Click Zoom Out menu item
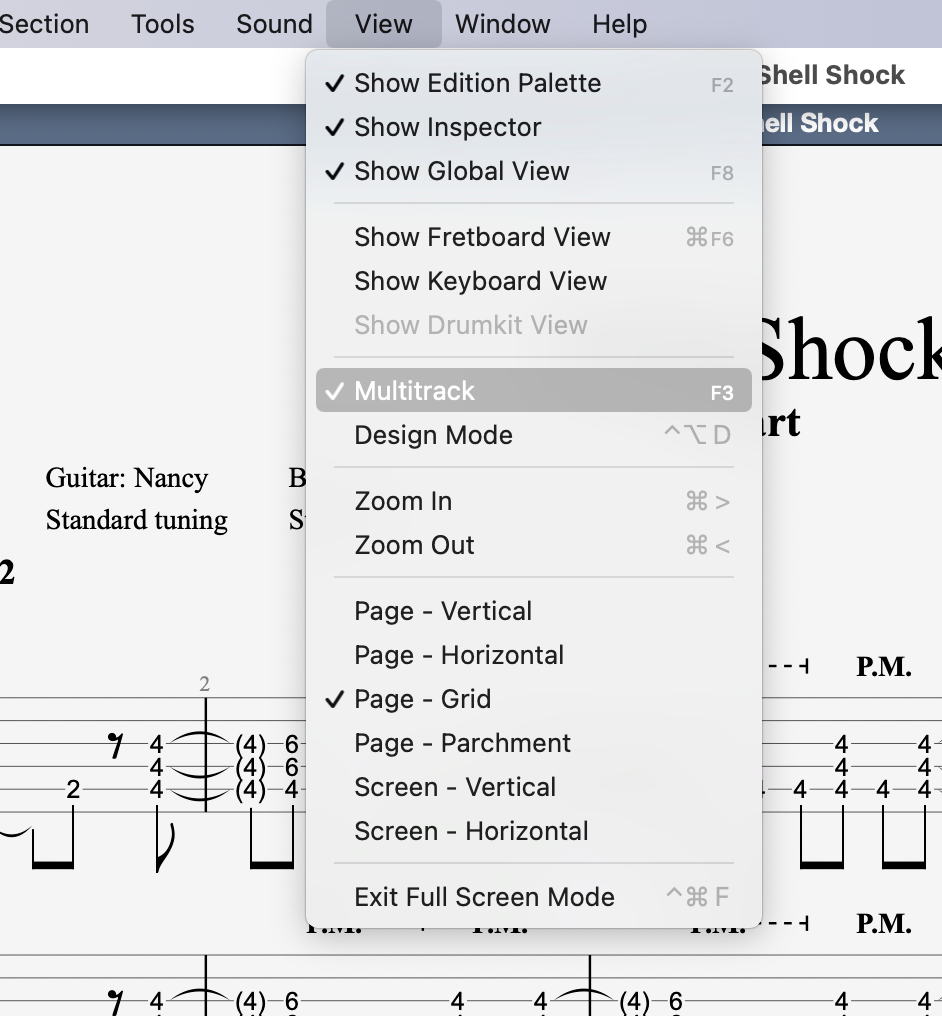The image size is (942, 1016). click(533, 546)
